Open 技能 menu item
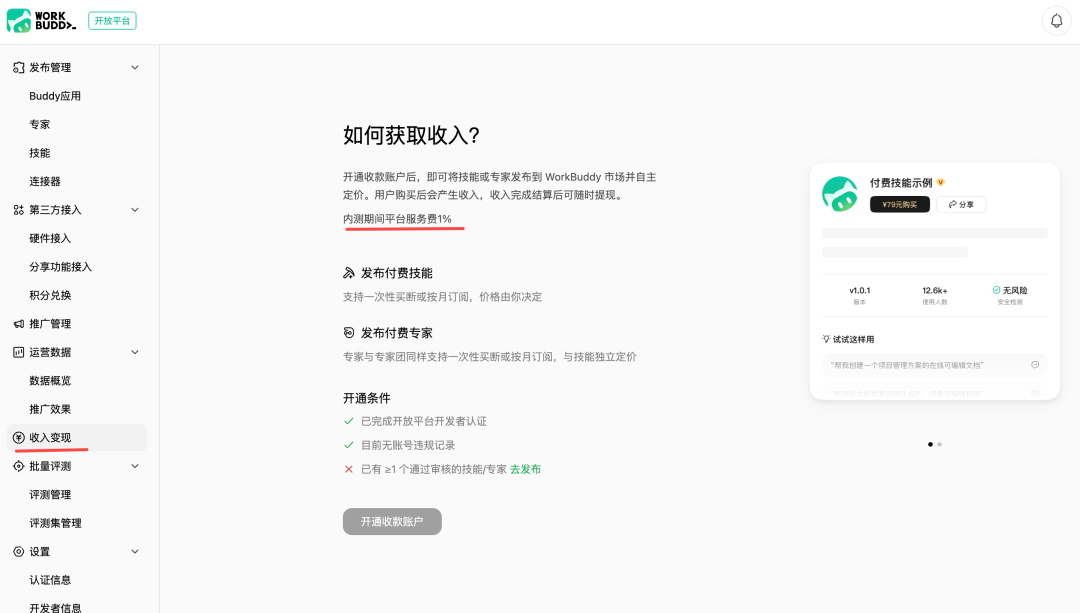Screen dimensions: 1080x613 coord(39,153)
